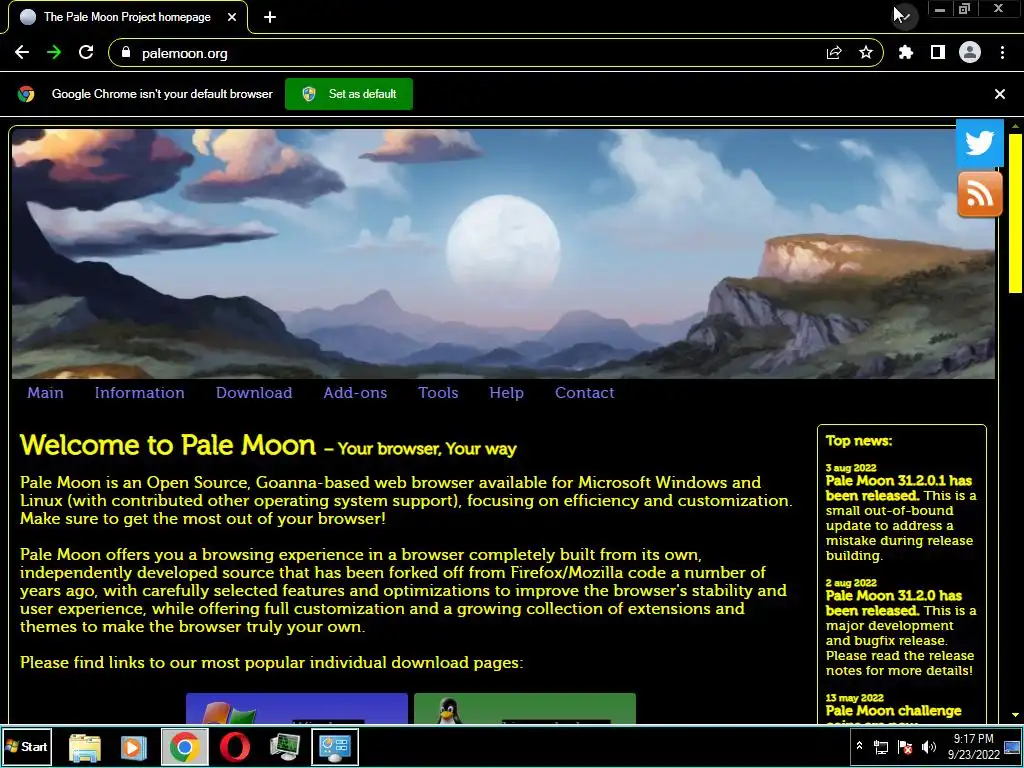Click the show desktop button
Viewport: 1024px width, 768px height.
(x=1014, y=746)
